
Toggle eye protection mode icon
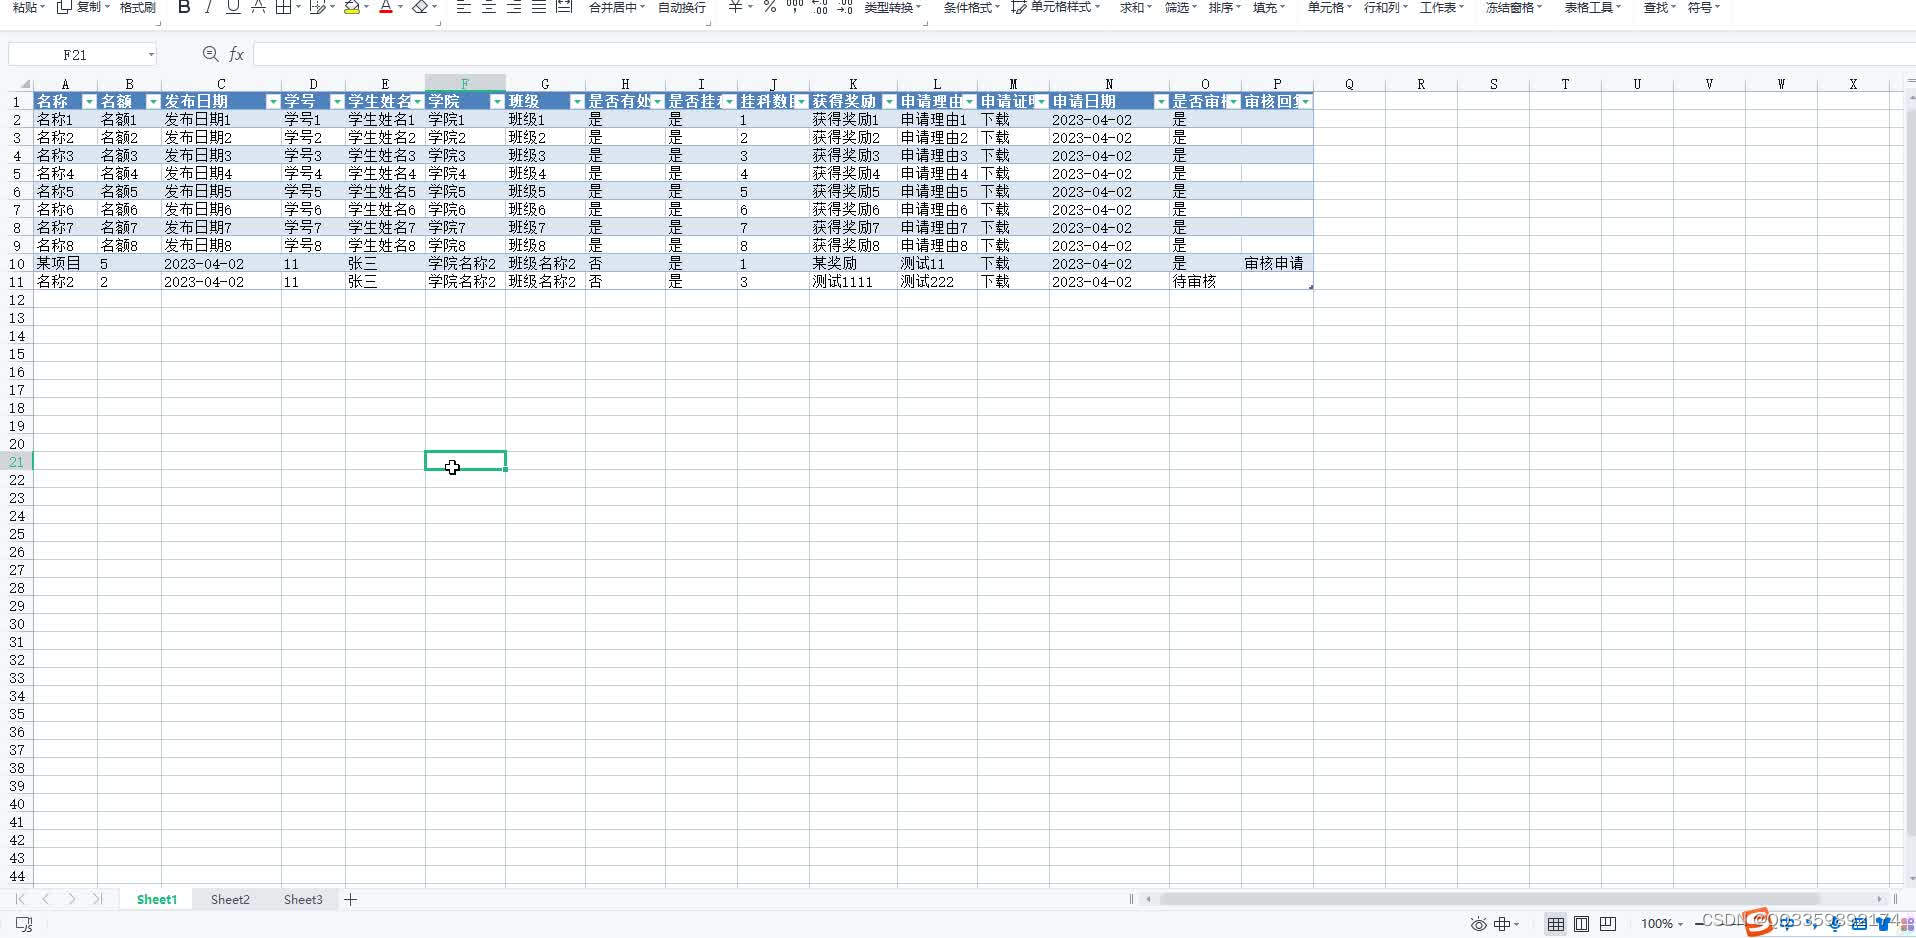coord(1478,924)
